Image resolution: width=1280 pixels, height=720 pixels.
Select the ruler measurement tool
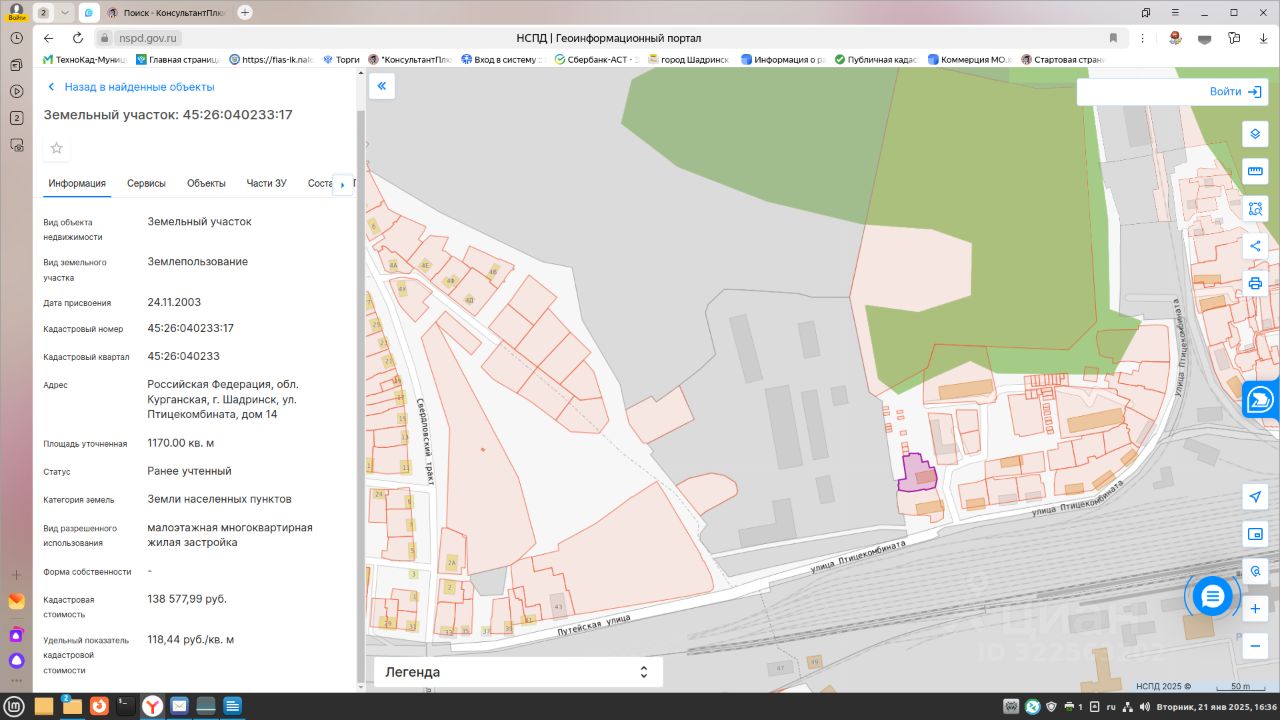(x=1255, y=171)
